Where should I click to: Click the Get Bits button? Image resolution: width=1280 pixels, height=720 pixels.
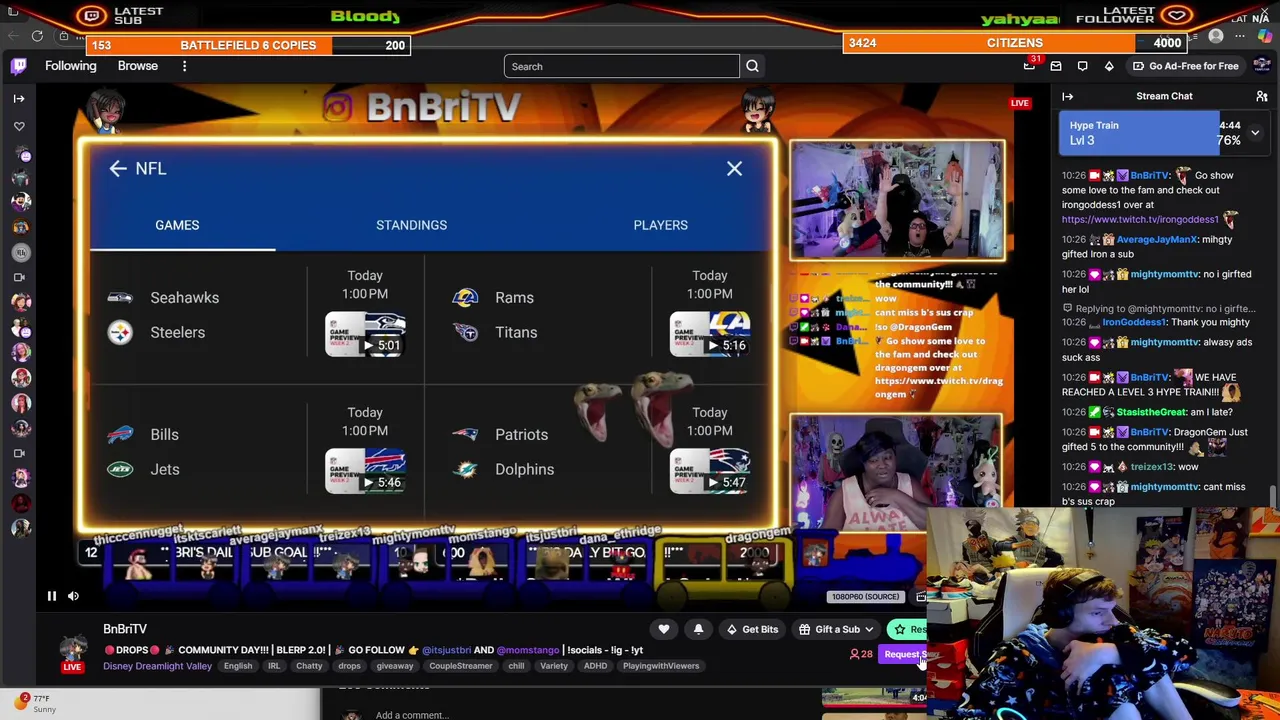click(x=752, y=629)
